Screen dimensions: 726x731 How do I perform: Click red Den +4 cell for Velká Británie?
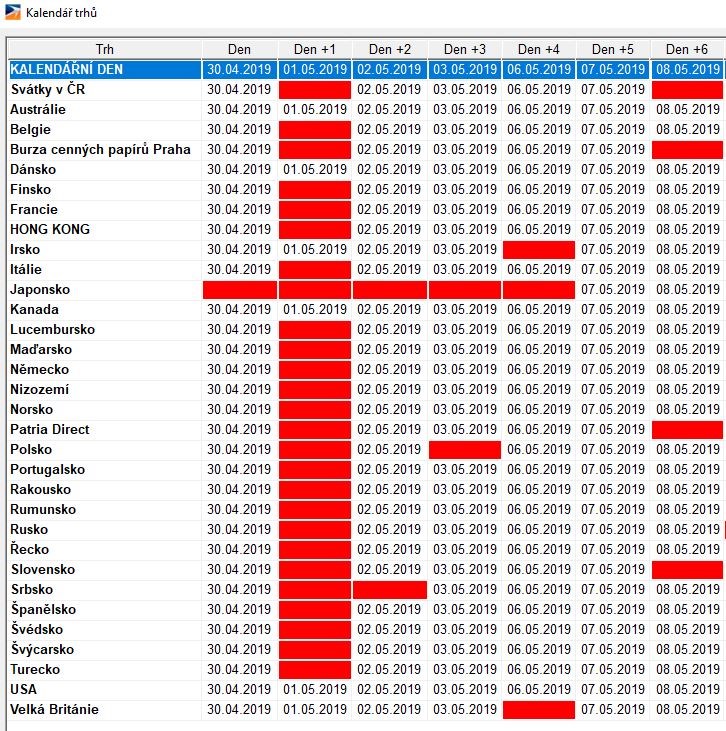pos(539,710)
